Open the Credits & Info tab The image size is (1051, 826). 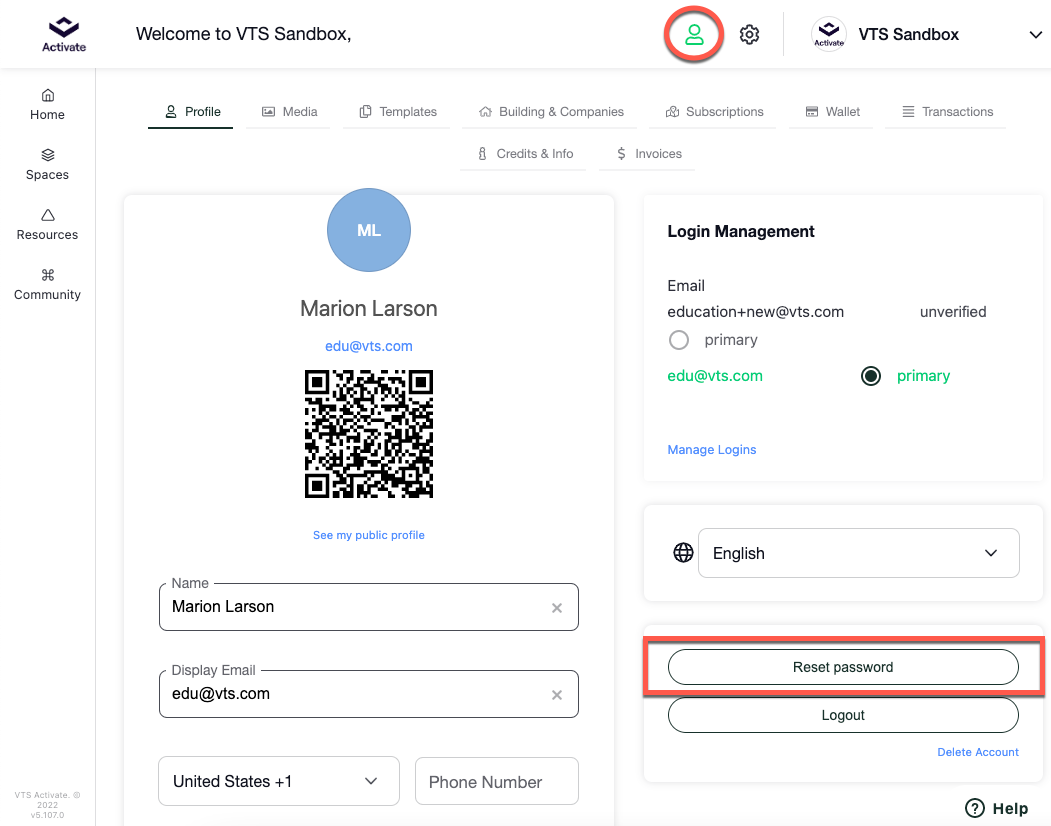click(523, 154)
